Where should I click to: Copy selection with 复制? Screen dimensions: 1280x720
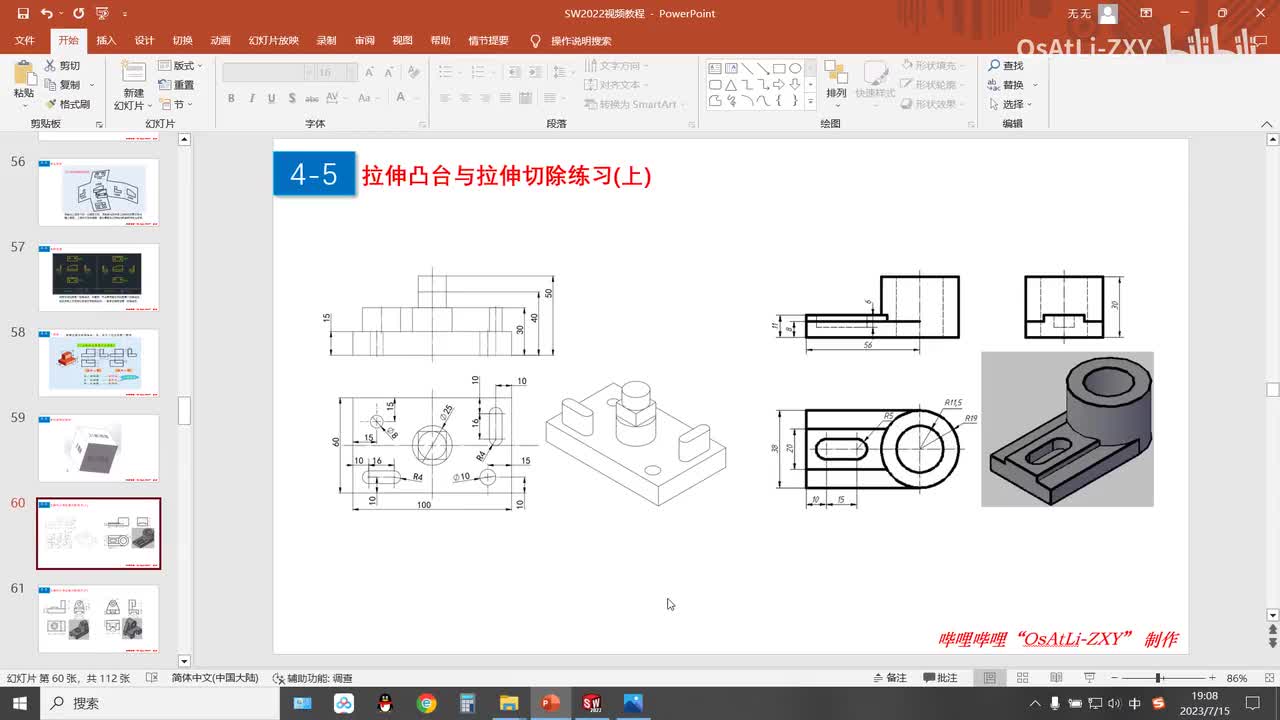click(x=64, y=85)
